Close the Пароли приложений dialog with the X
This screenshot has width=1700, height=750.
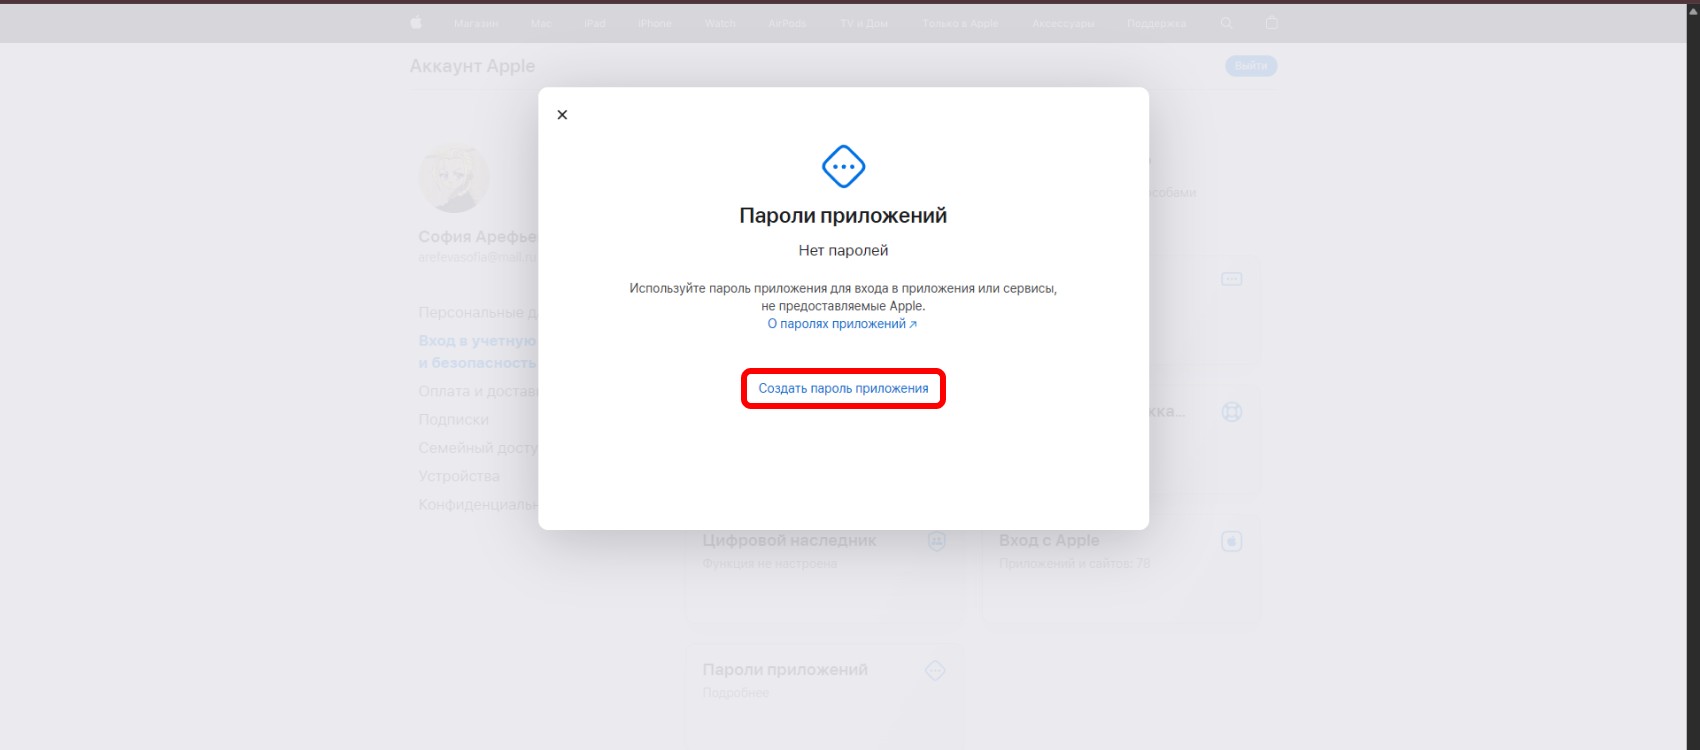pyautogui.click(x=562, y=115)
